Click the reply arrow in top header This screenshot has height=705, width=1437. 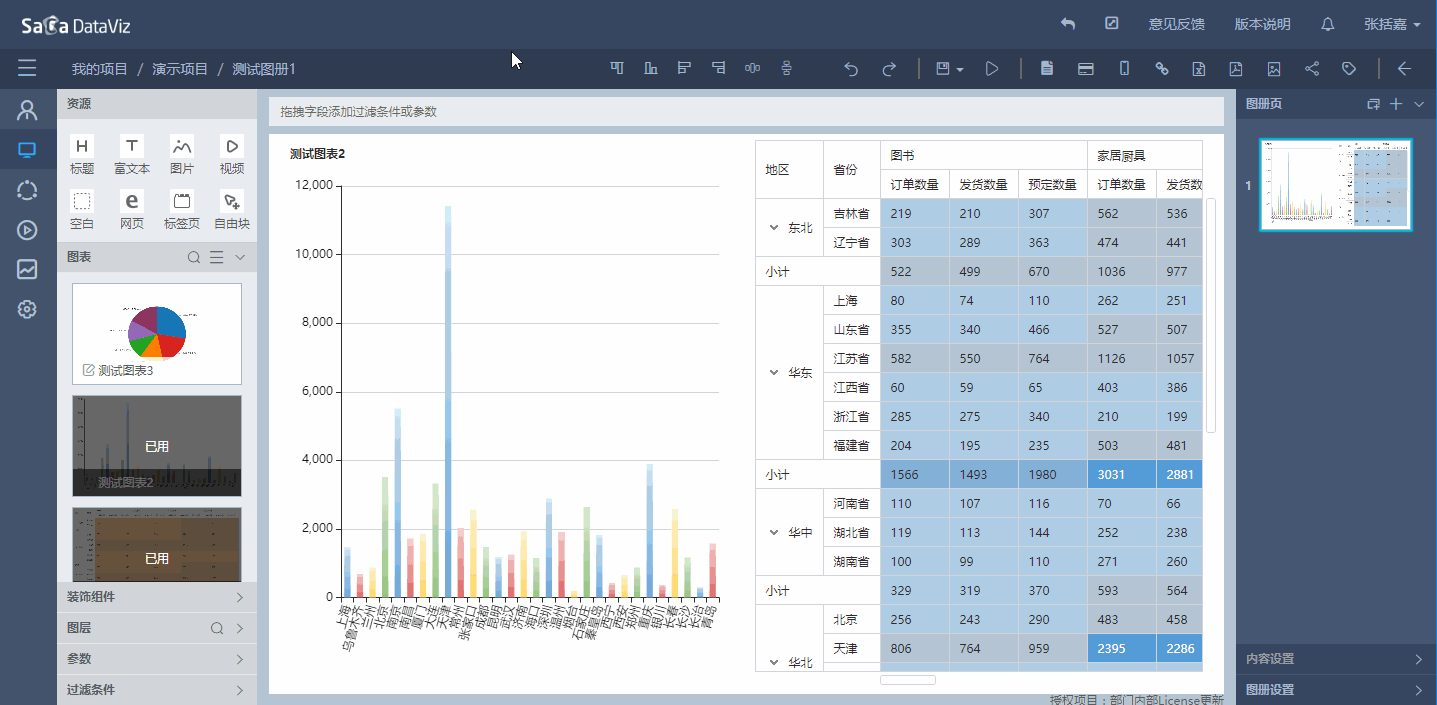click(x=1068, y=24)
